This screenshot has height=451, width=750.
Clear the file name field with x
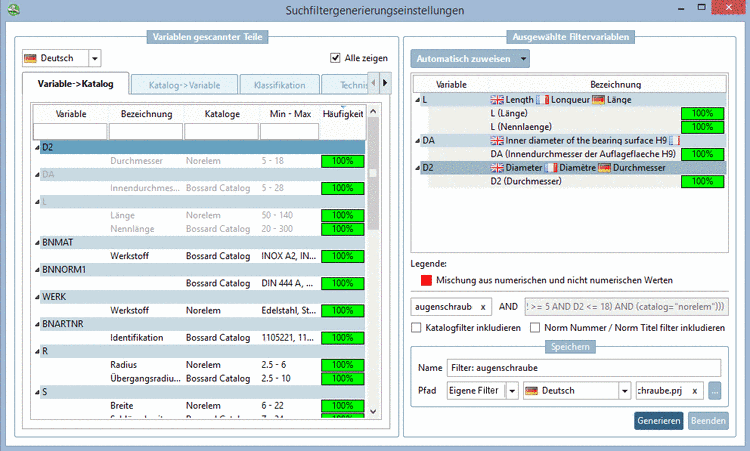(x=695, y=391)
